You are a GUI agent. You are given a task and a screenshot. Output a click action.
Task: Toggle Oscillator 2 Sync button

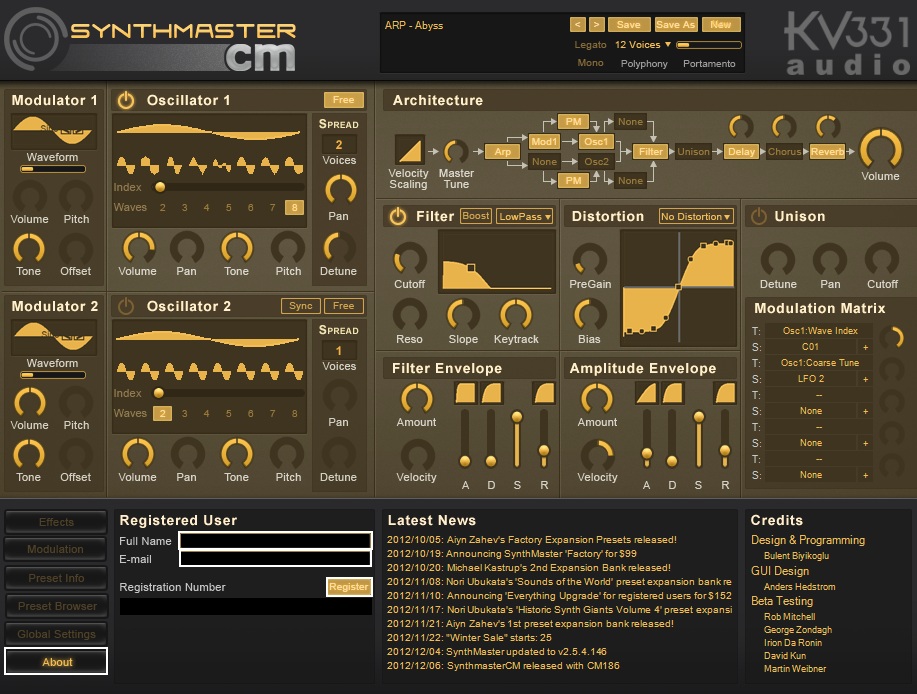[x=301, y=306]
